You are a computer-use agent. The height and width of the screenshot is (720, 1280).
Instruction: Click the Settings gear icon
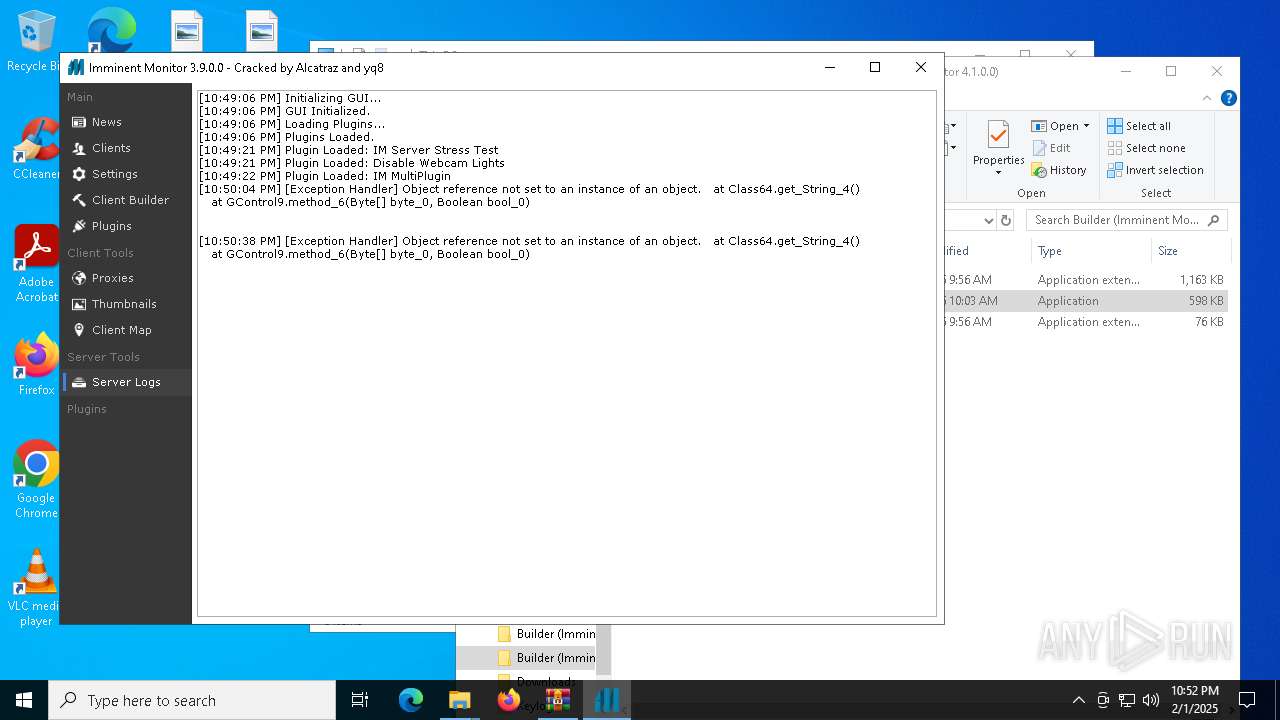[x=79, y=174]
